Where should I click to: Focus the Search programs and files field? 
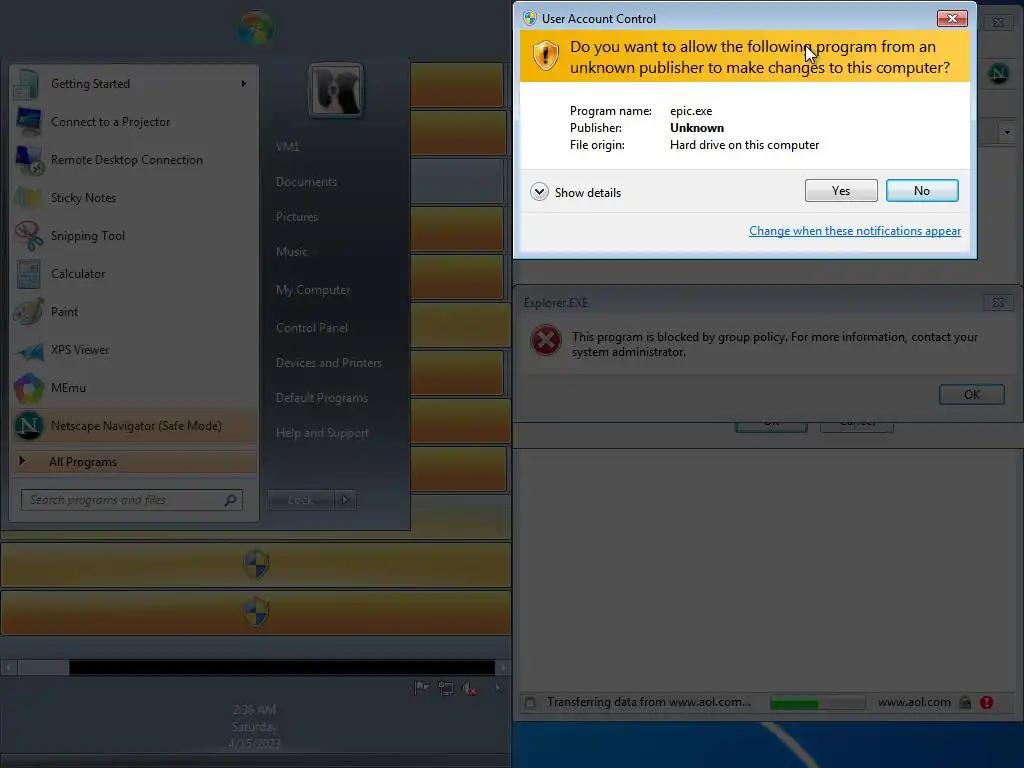[x=131, y=500]
